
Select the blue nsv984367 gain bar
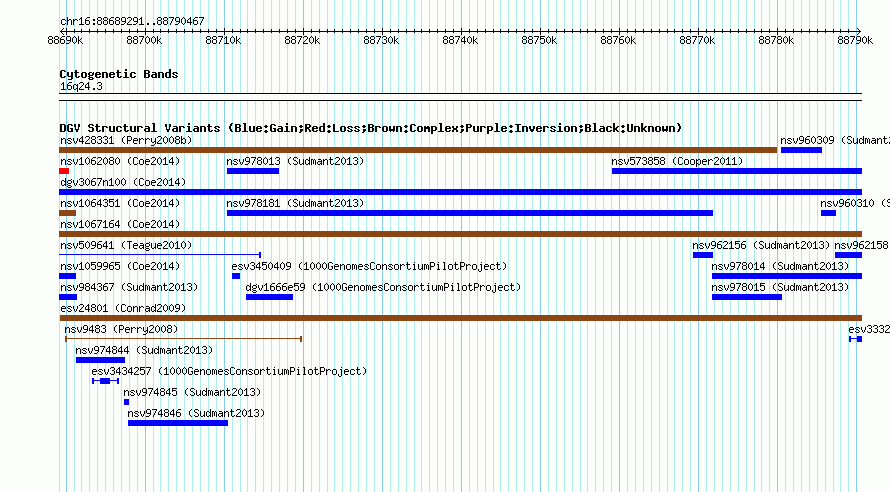pos(68,297)
